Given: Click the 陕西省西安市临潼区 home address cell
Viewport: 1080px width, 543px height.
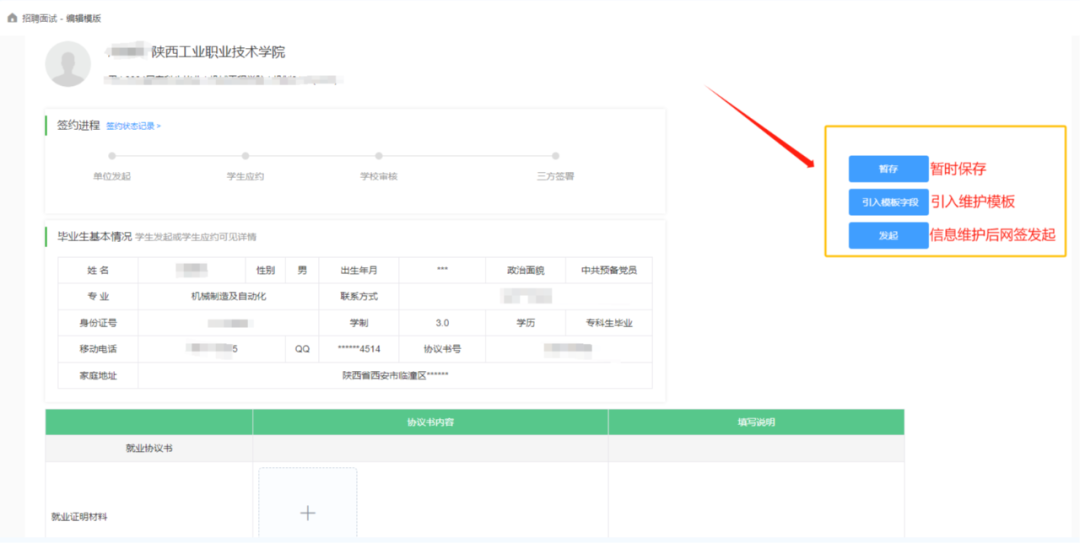Looking at the screenshot, I should coord(395,375).
